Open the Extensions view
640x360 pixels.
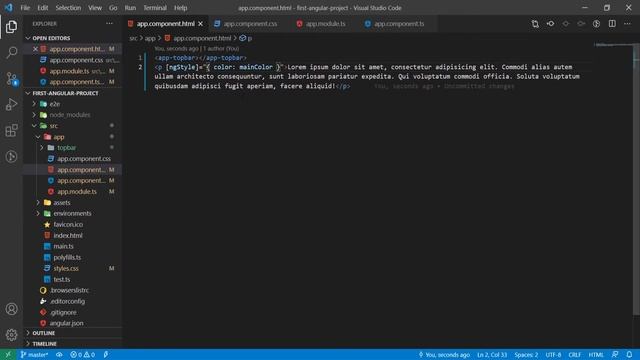coord(11,131)
